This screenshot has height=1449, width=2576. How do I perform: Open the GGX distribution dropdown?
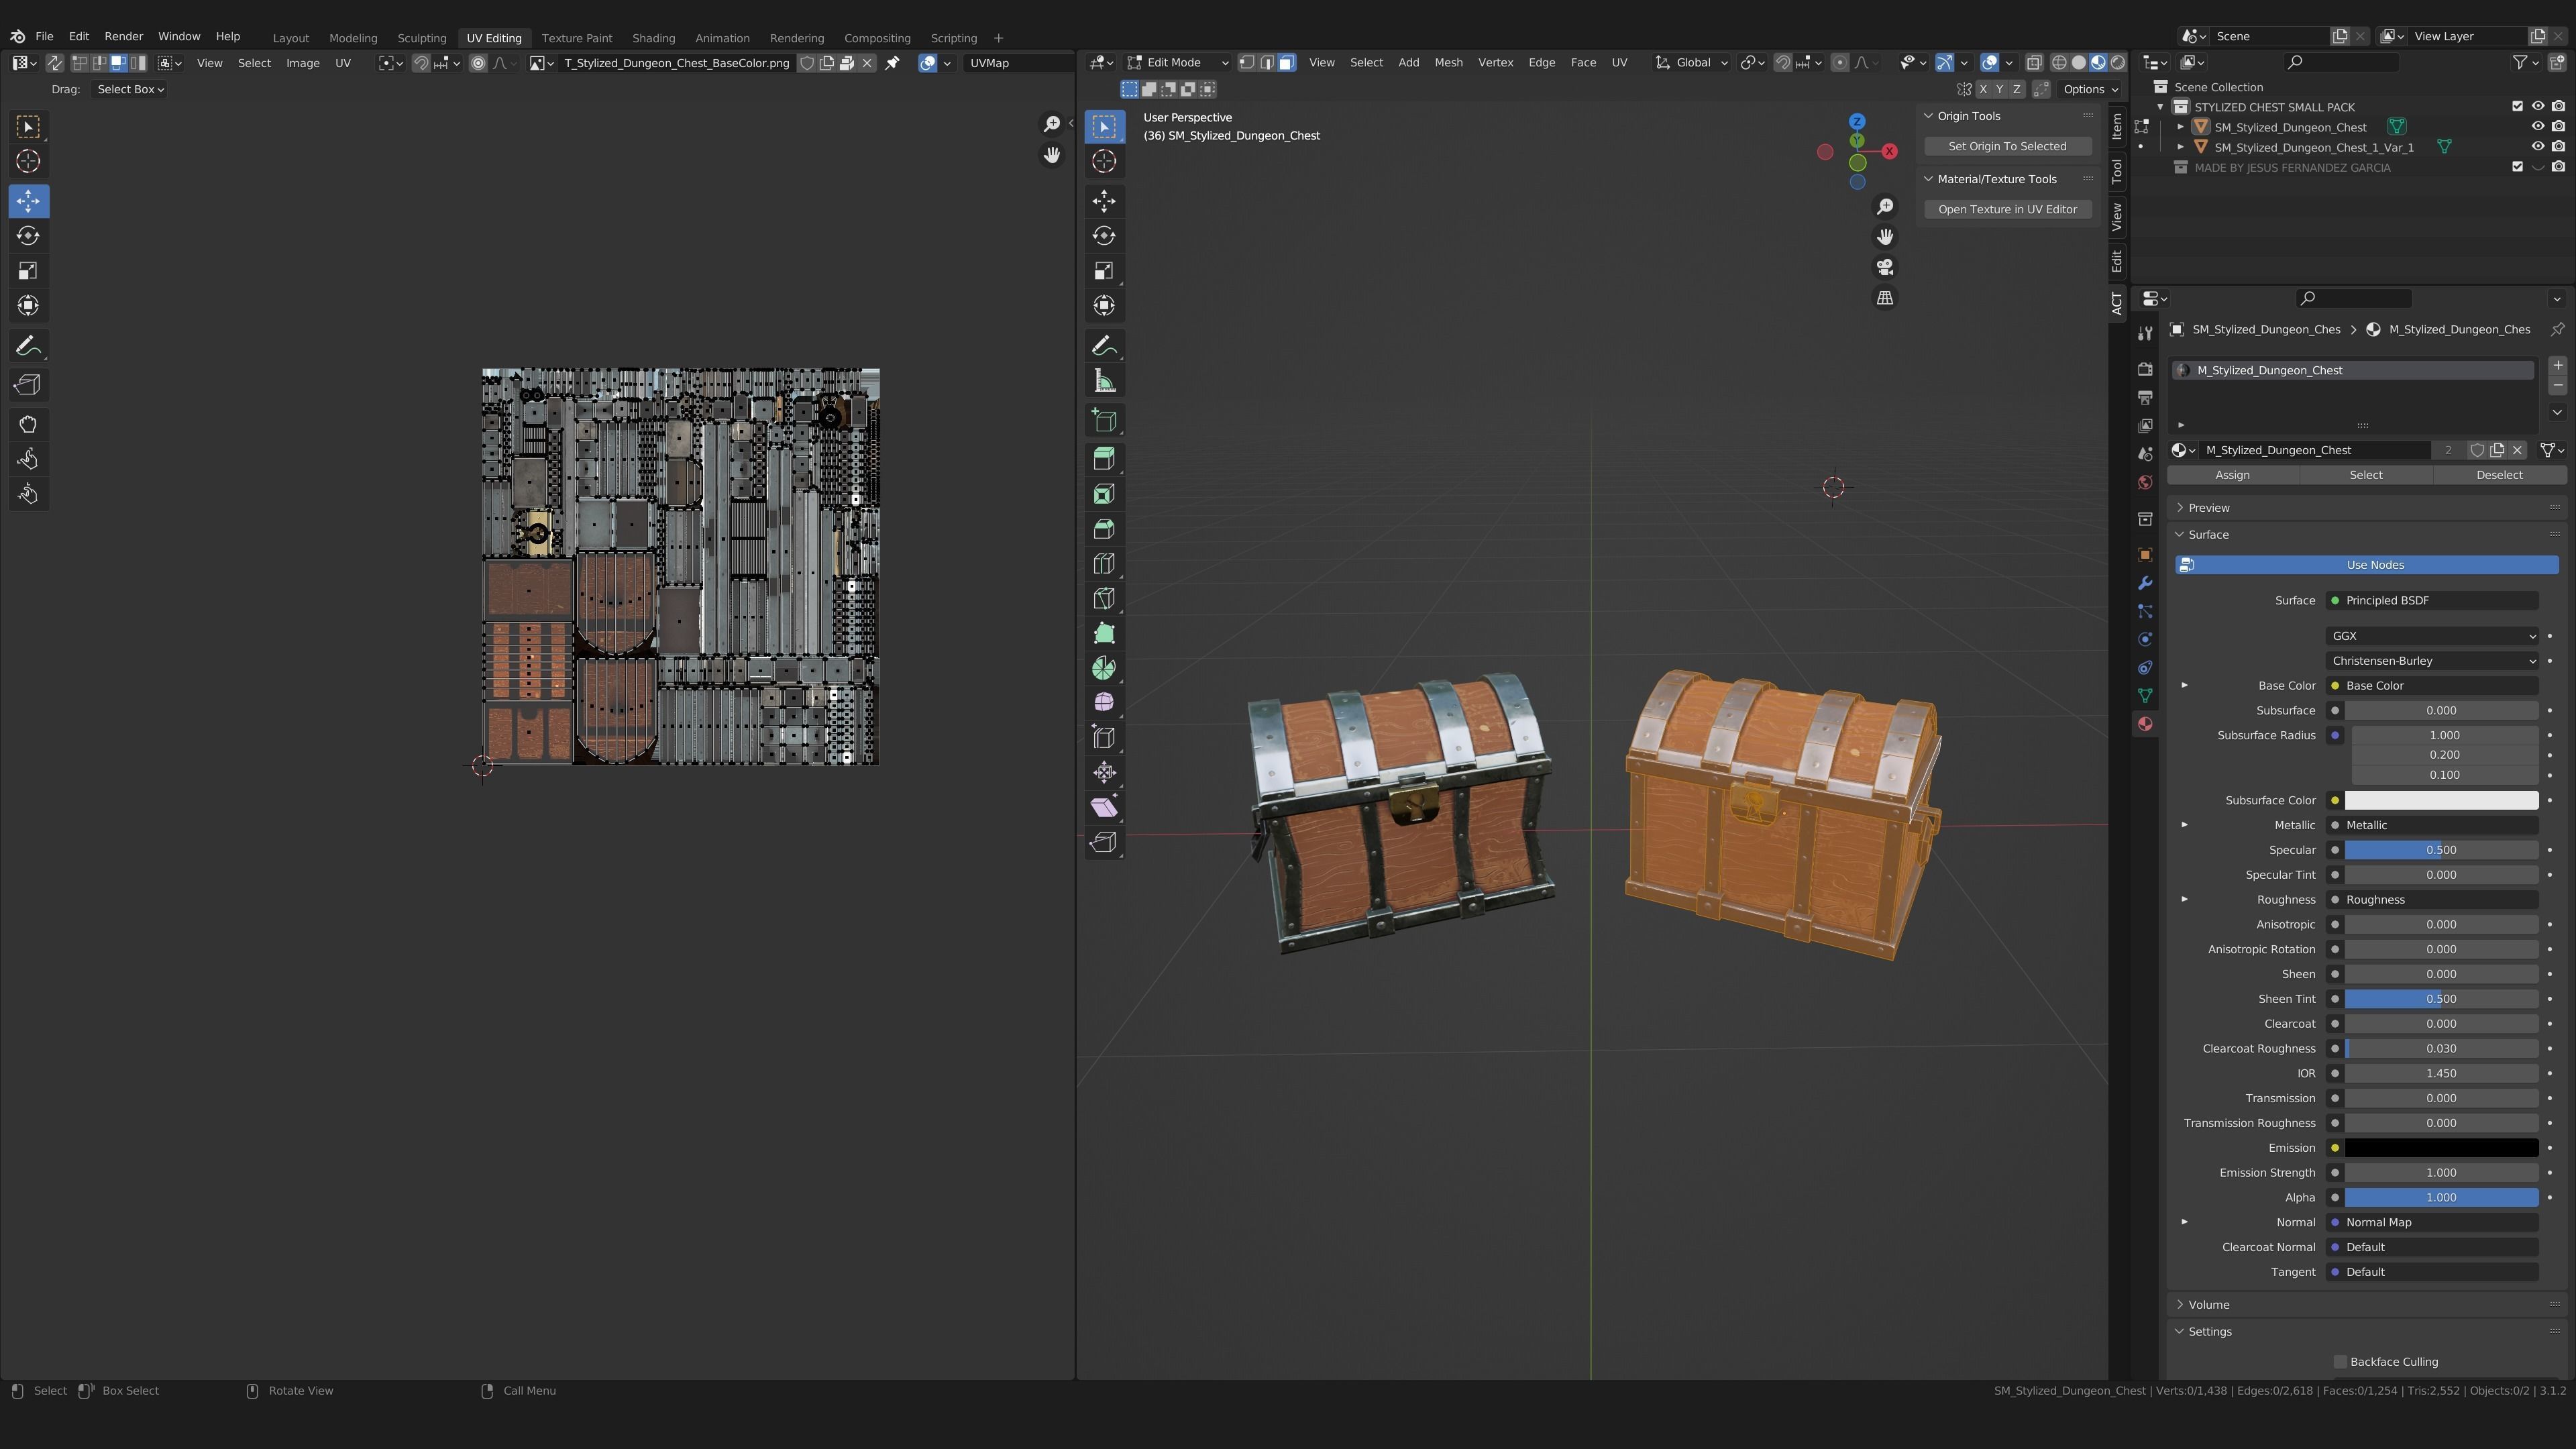tap(2431, 636)
